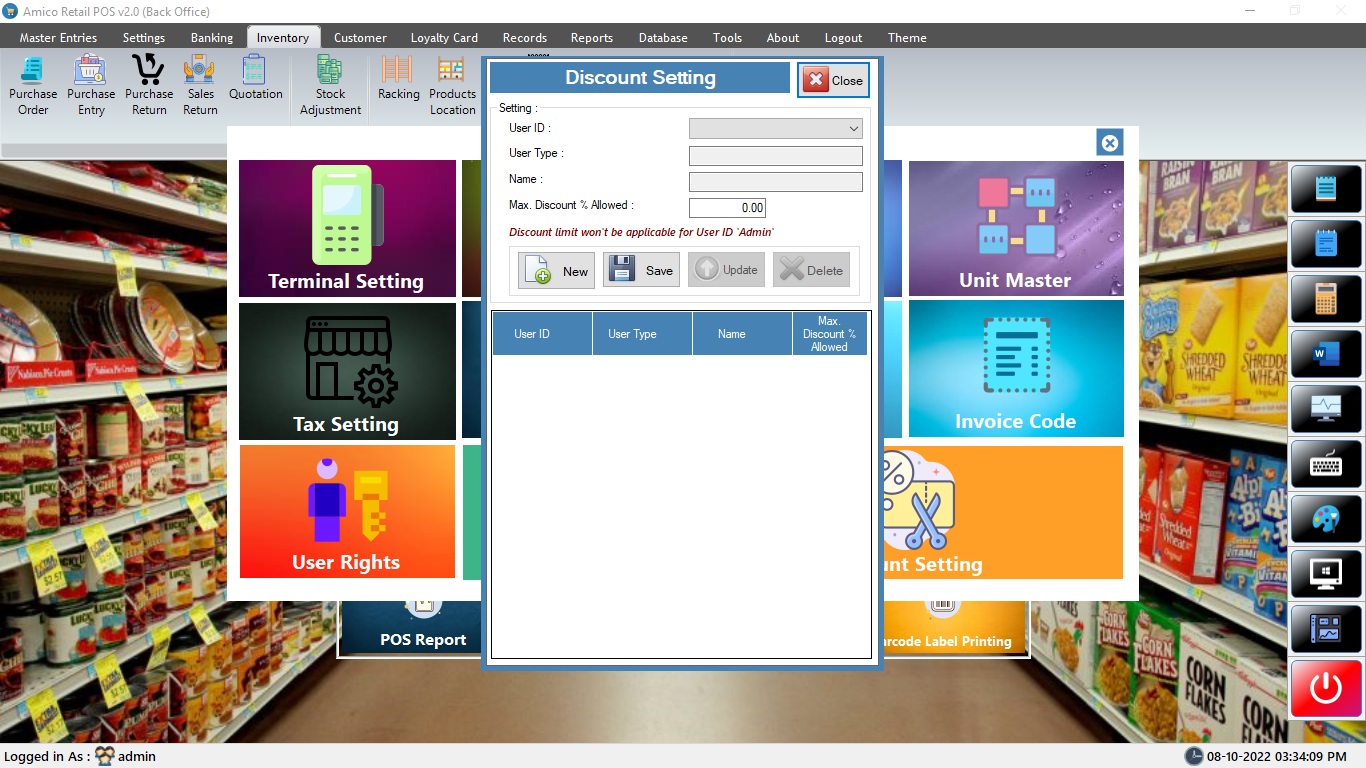Image resolution: width=1366 pixels, height=768 pixels.
Task: Sort by the User Type column header
Action: (632, 334)
